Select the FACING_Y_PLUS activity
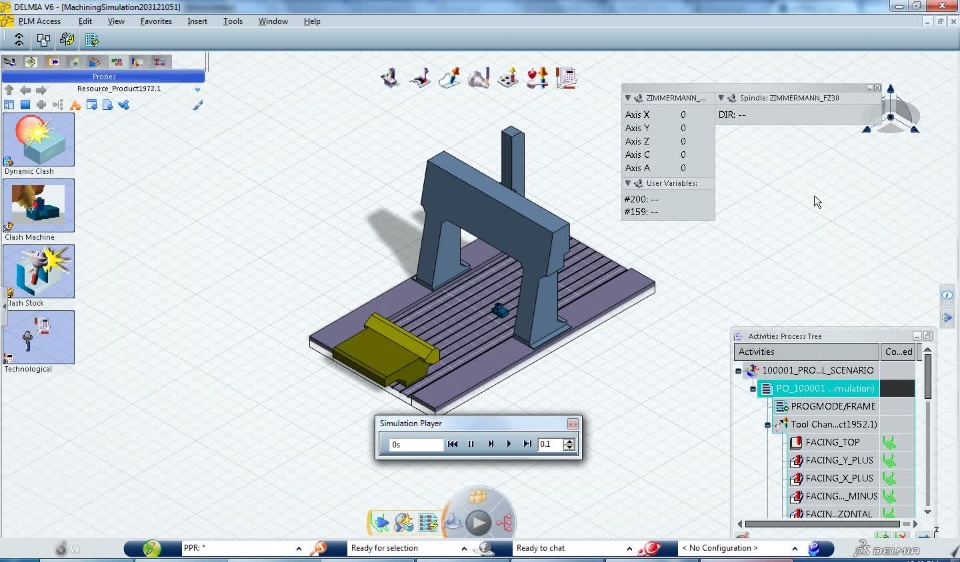 pos(839,460)
